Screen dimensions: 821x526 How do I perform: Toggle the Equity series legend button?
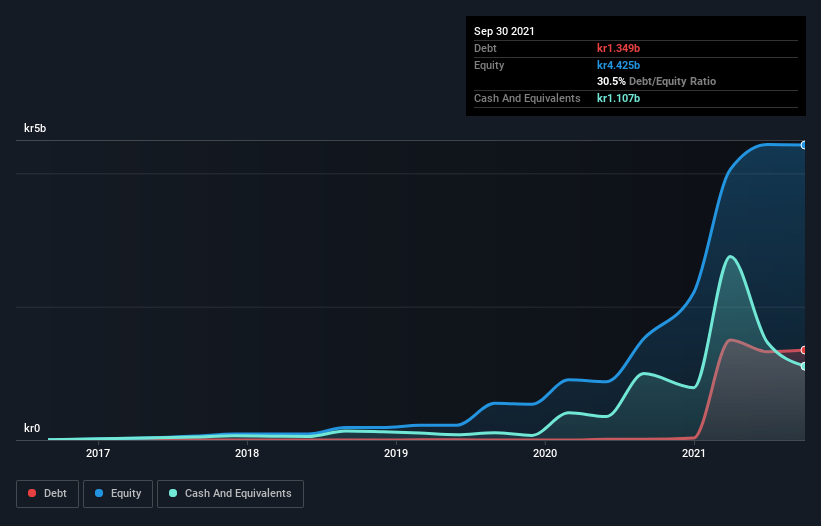118,494
